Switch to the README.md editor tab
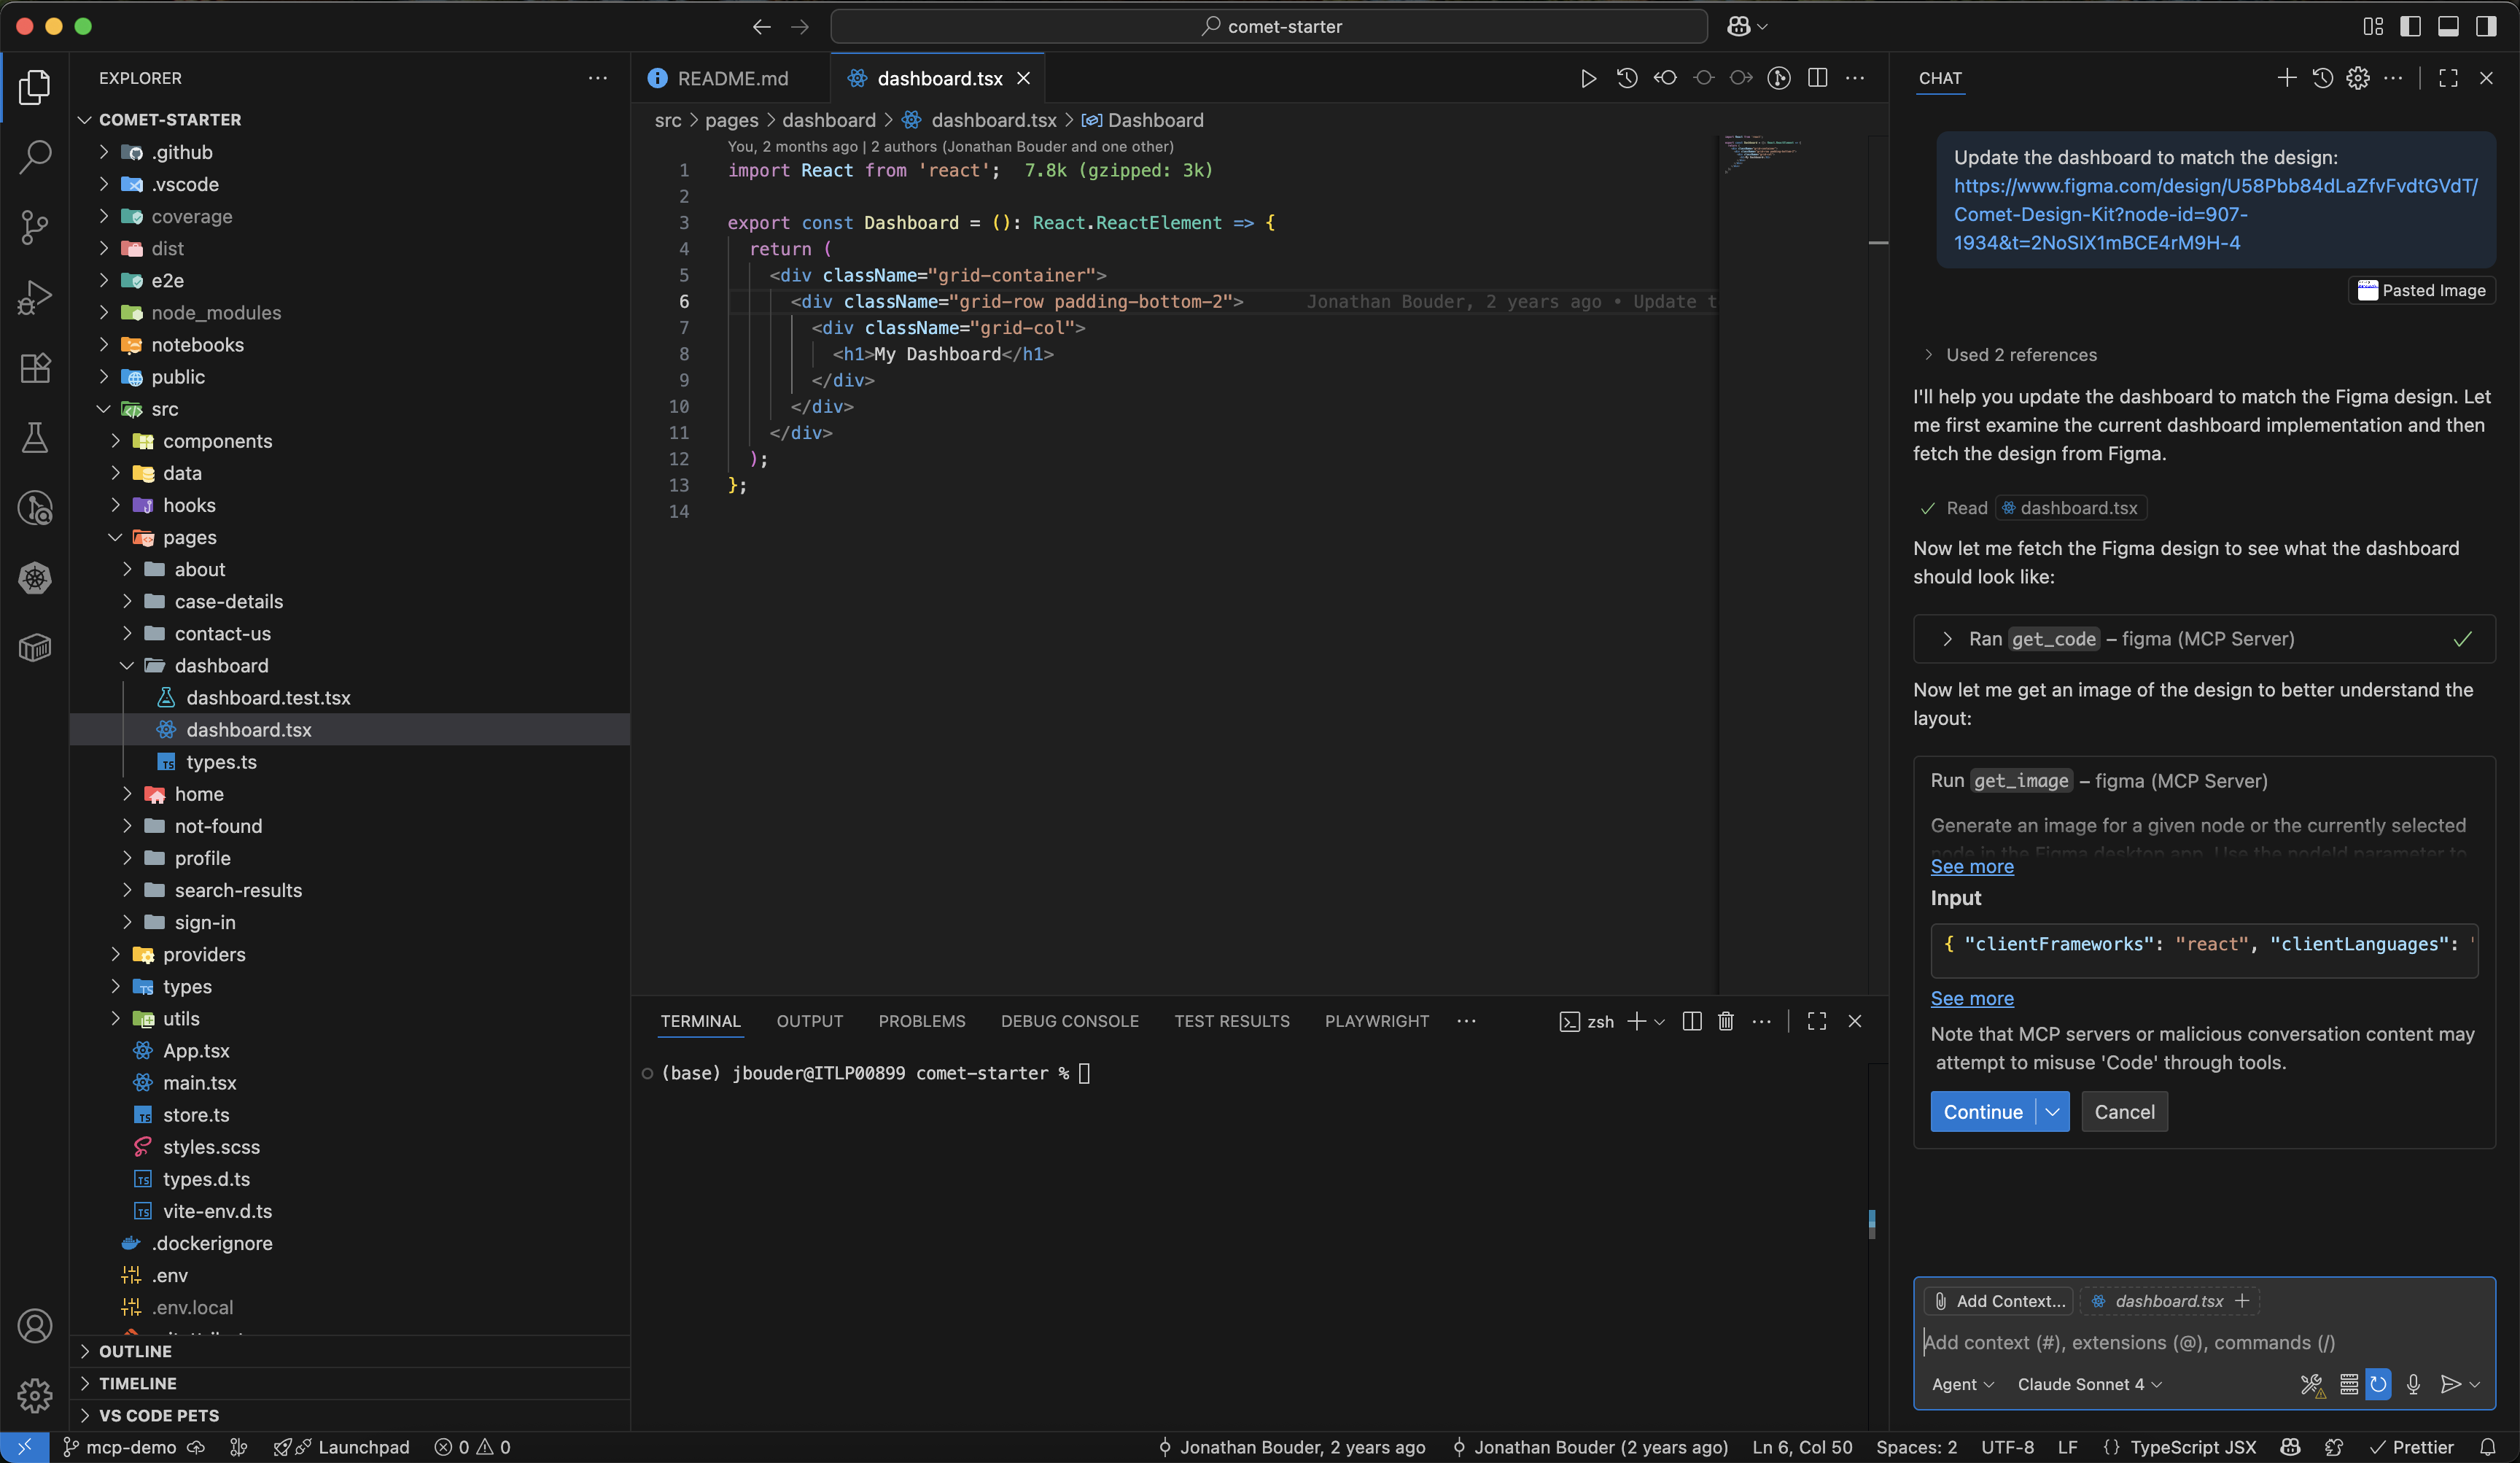 click(x=731, y=78)
